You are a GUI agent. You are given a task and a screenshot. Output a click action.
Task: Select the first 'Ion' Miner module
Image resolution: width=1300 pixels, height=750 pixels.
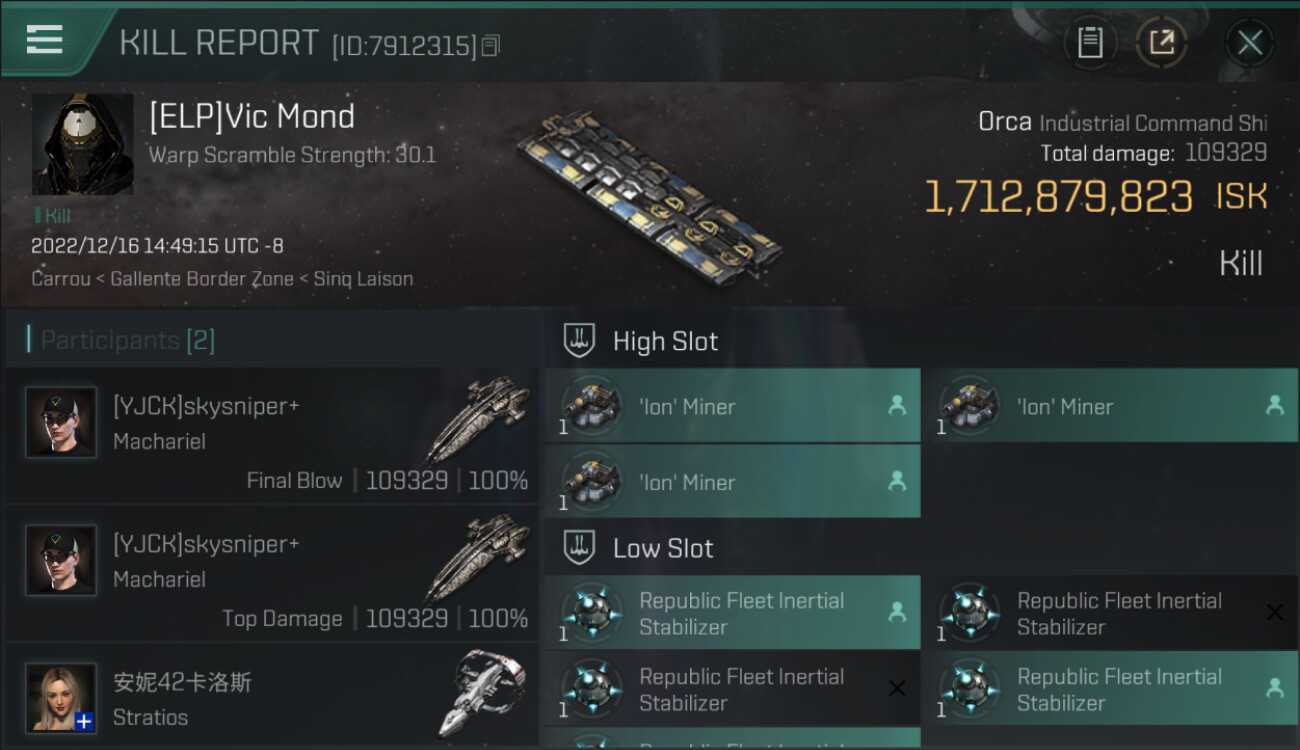732,406
